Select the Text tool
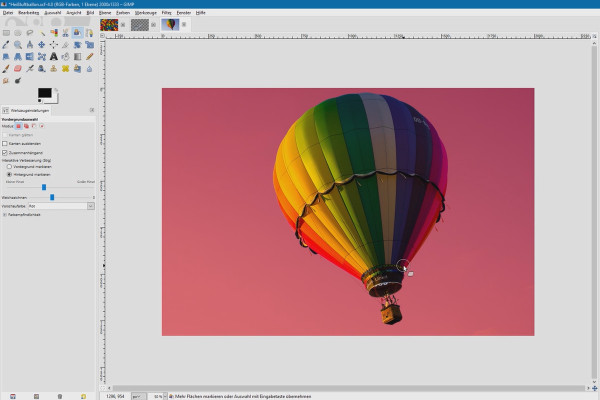 click(x=54, y=57)
